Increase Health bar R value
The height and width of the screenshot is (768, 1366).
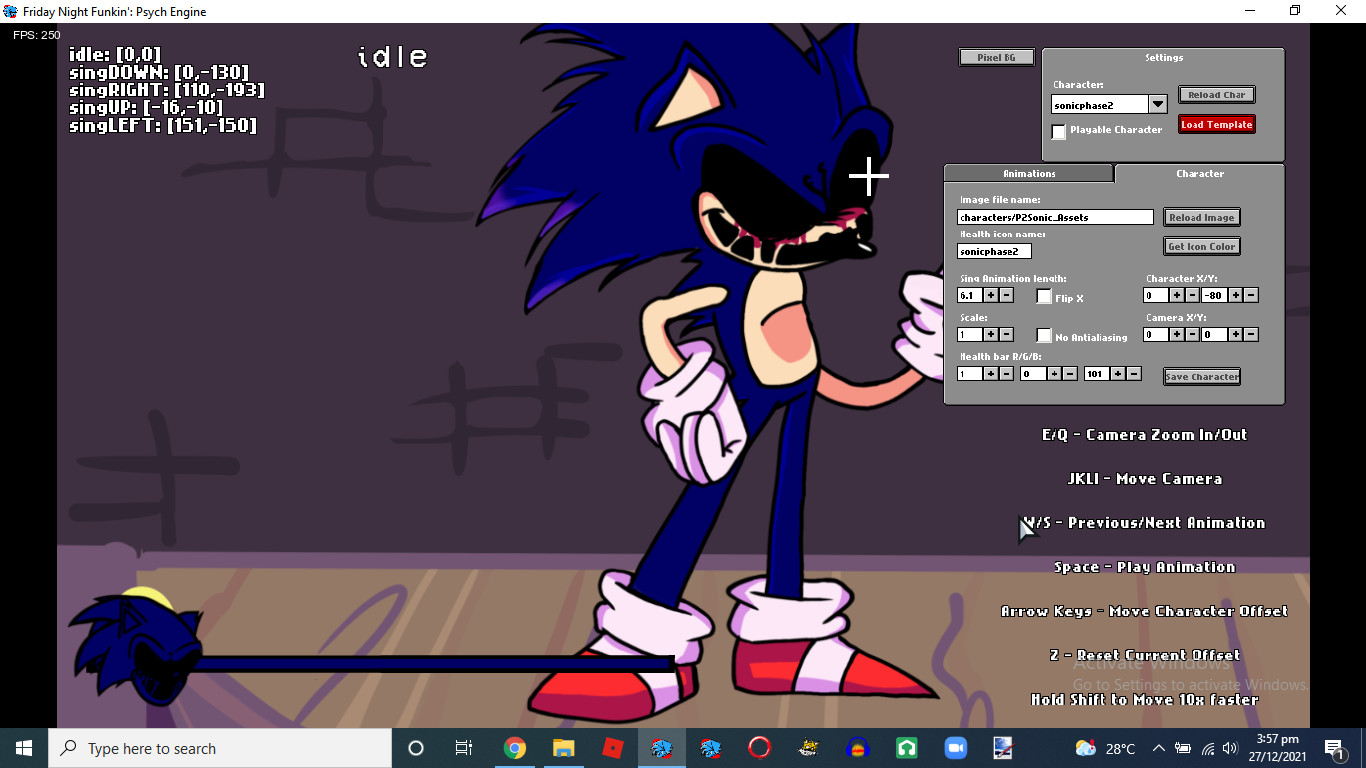coord(991,373)
